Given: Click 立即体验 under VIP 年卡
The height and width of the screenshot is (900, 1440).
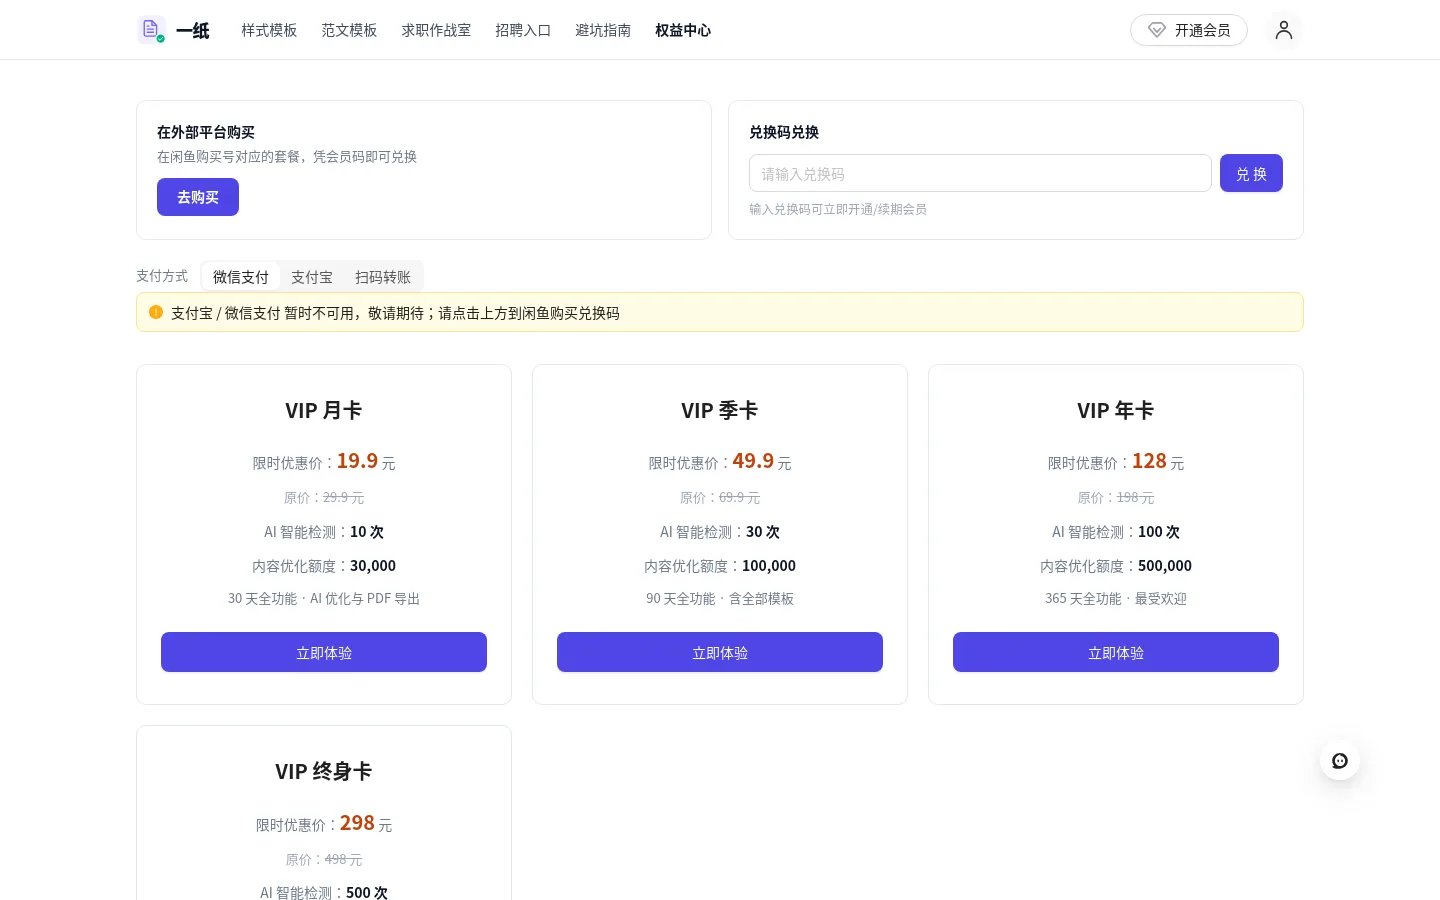Looking at the screenshot, I should click(1116, 652).
